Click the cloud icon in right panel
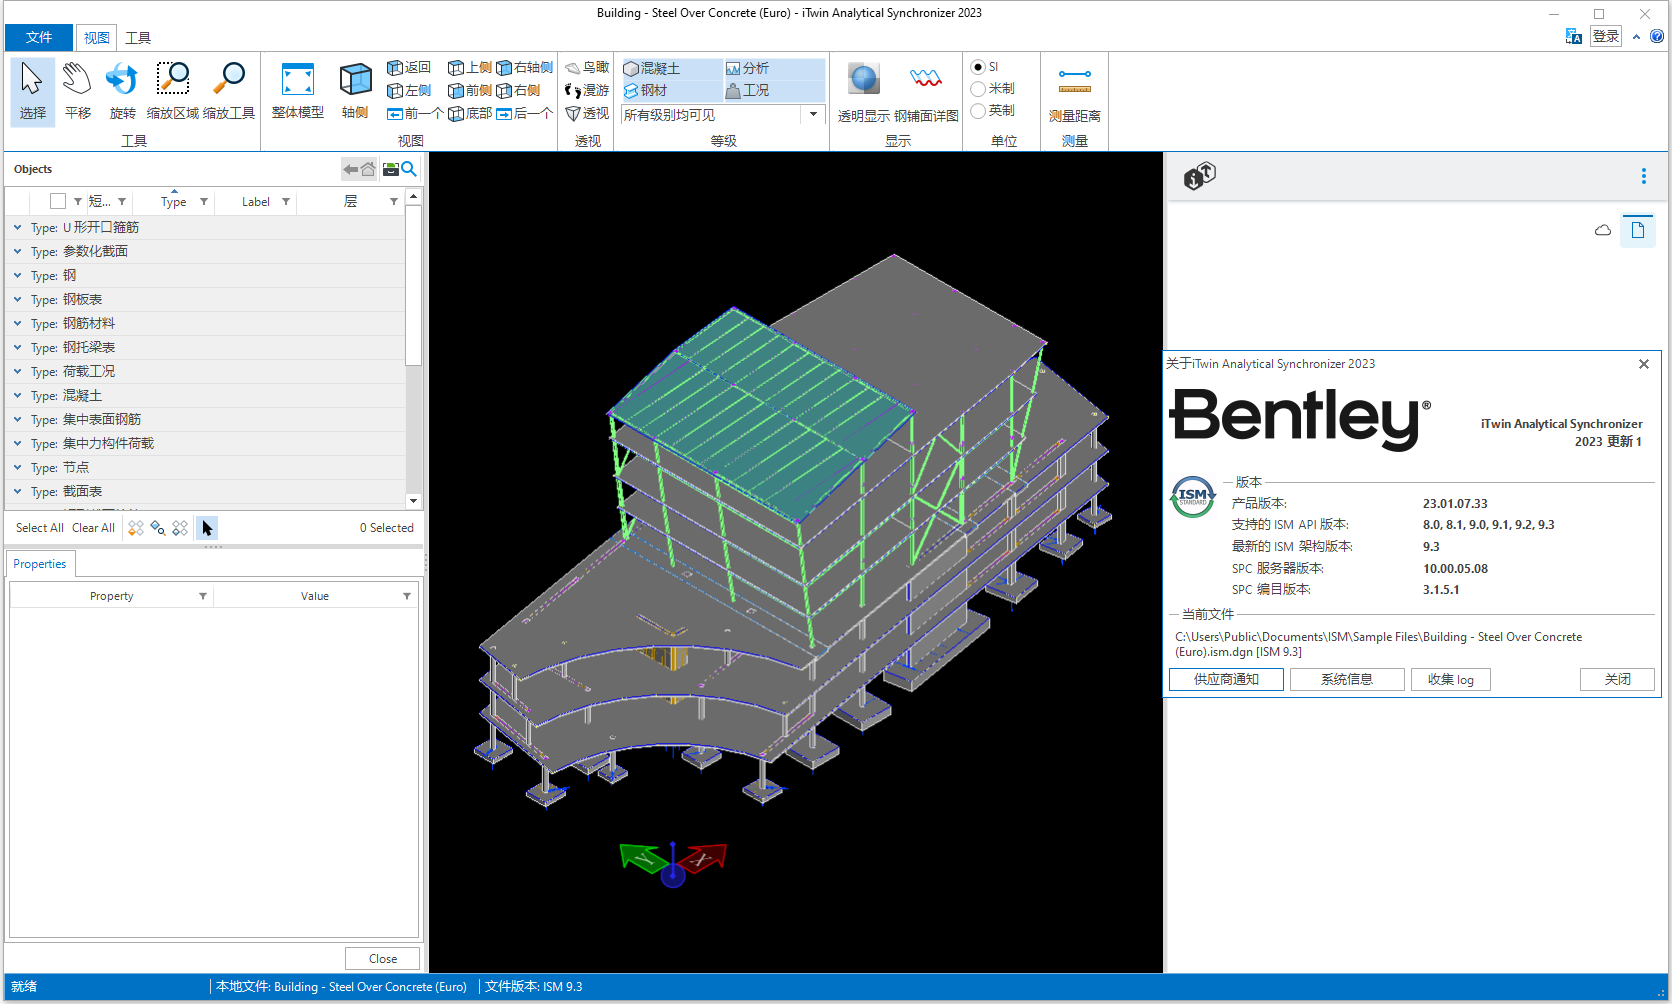1672x1004 pixels. coord(1603,230)
